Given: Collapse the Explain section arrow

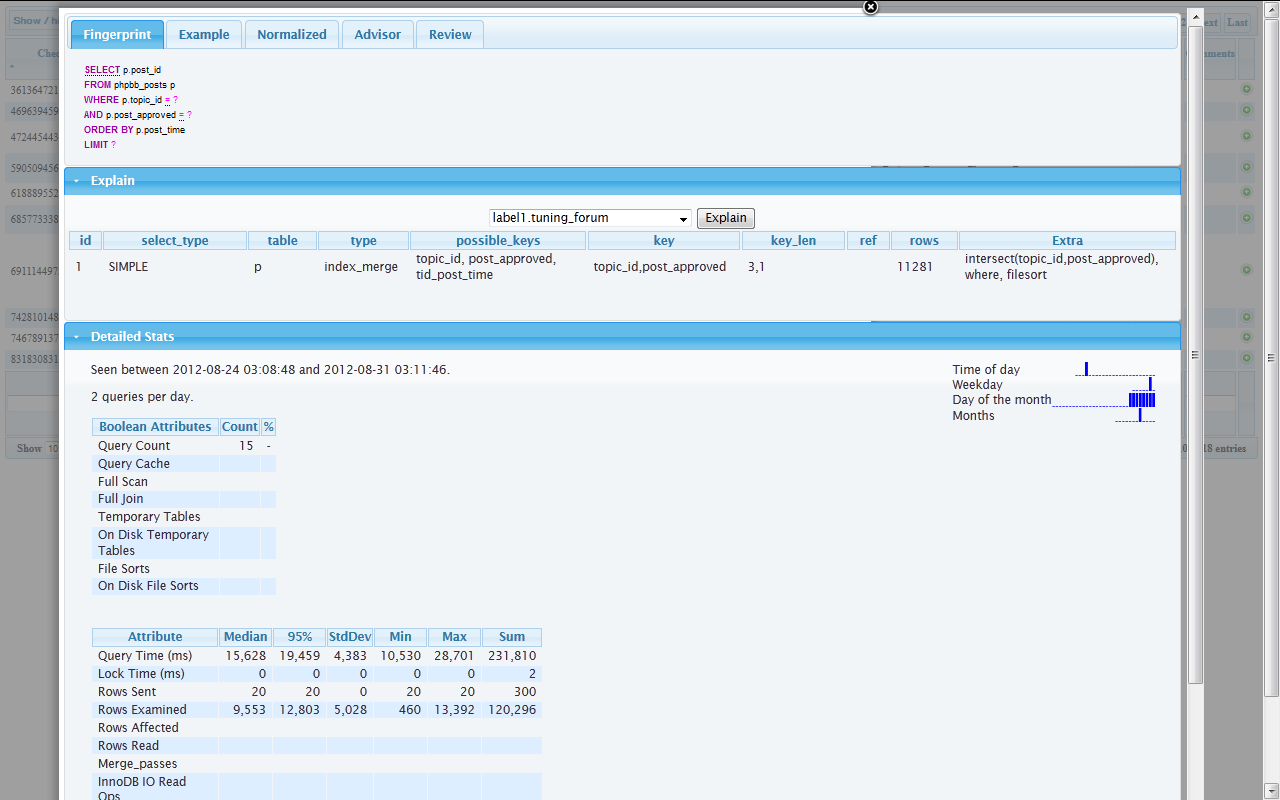Looking at the screenshot, I should point(76,181).
